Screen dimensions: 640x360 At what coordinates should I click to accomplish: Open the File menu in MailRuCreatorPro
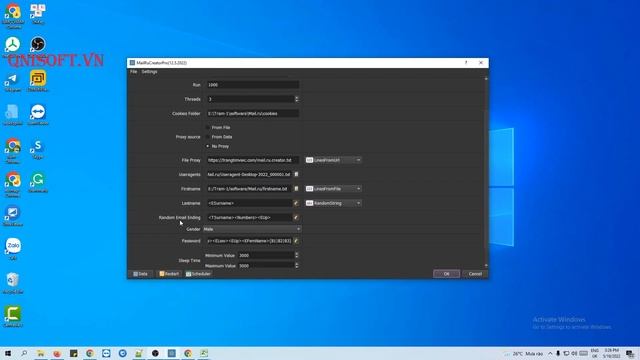click(x=133, y=72)
